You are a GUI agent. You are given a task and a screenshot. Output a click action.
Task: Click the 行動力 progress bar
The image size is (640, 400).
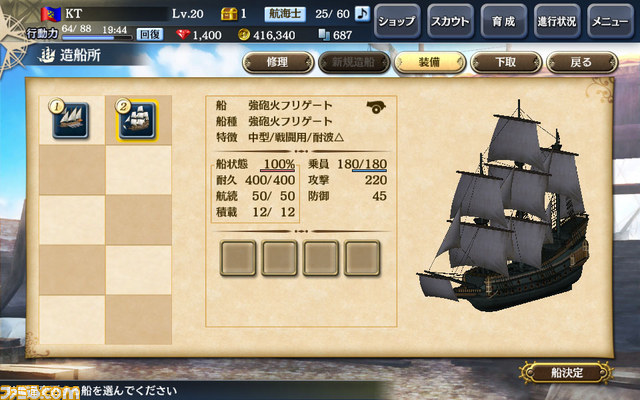(x=97, y=38)
